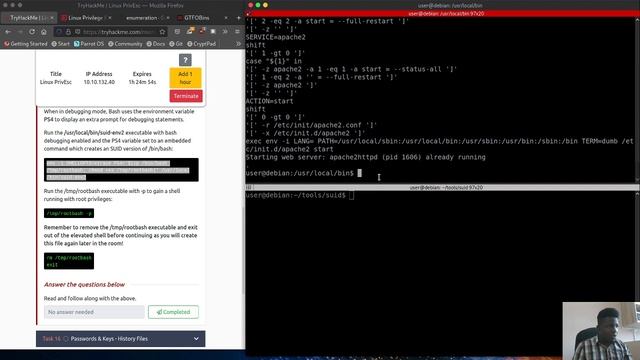Focus bottom terminal prompt ~/tools/suid$

click(x=296, y=195)
